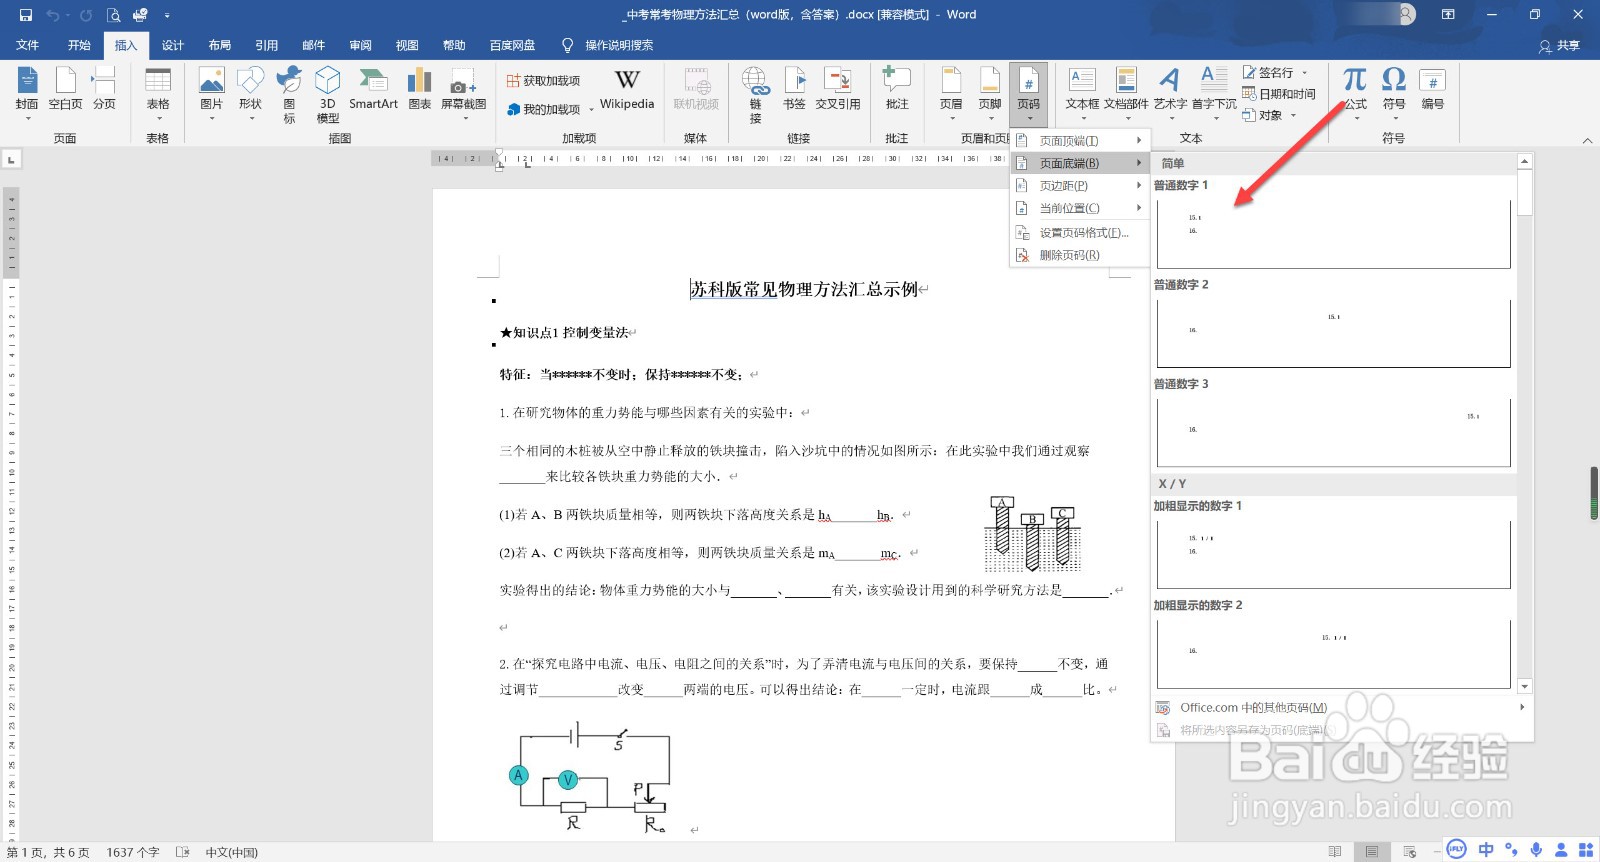Image resolution: width=1600 pixels, height=862 pixels.
Task: Expand the Object (对象) dropdown arrow
Action: coord(1294,115)
